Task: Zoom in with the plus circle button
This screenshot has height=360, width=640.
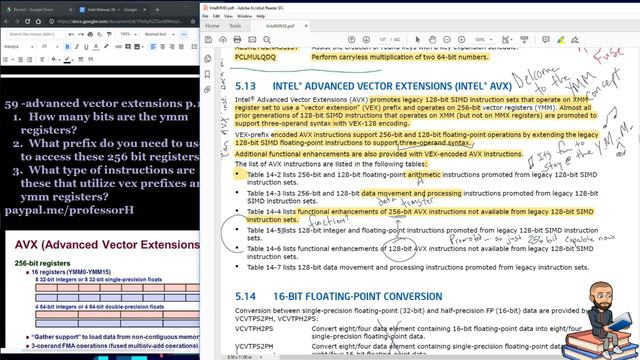Action: click(462, 40)
